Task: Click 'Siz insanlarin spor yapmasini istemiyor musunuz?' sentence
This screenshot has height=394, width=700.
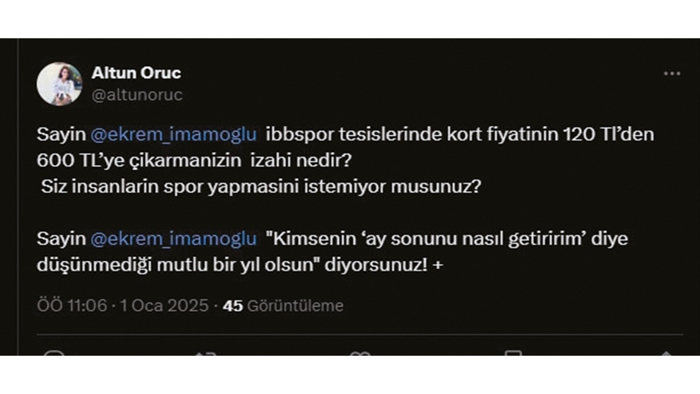Action: (261, 187)
